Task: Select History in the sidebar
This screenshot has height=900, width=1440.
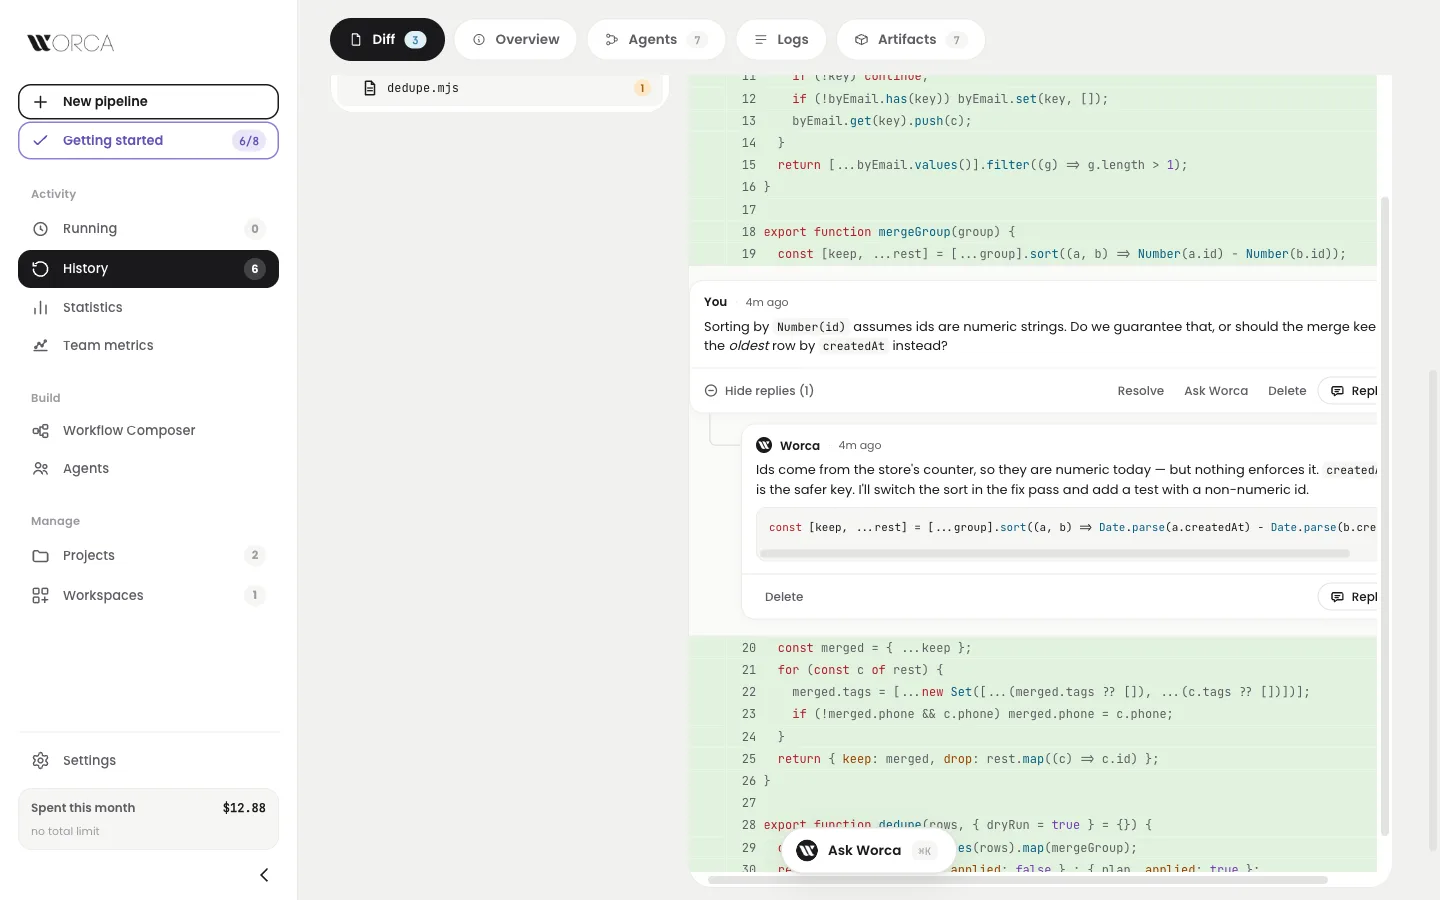Action: 148,269
